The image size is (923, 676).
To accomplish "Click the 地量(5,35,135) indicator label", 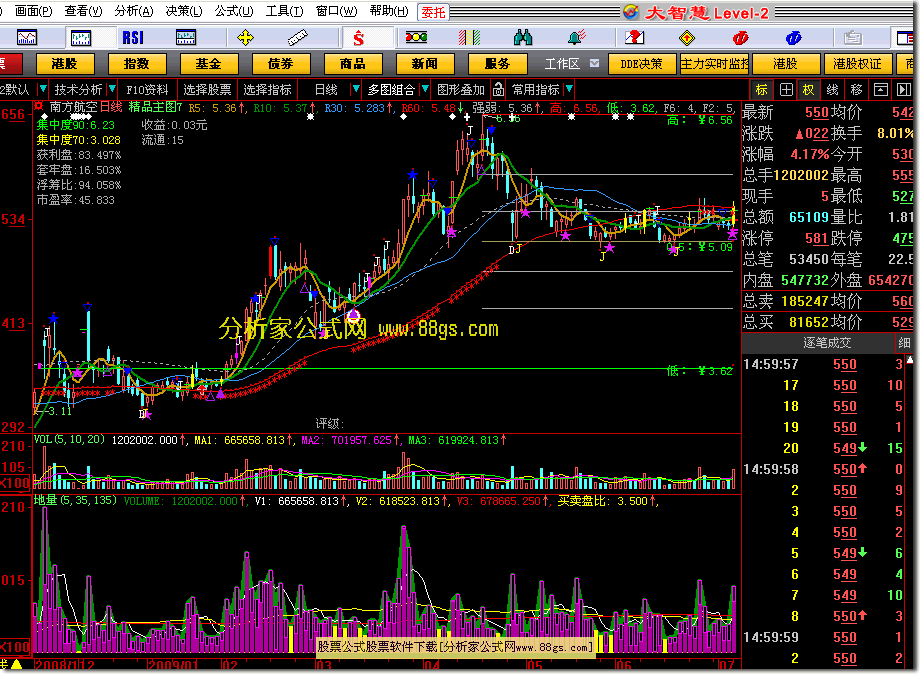I will pyautogui.click(x=75, y=500).
